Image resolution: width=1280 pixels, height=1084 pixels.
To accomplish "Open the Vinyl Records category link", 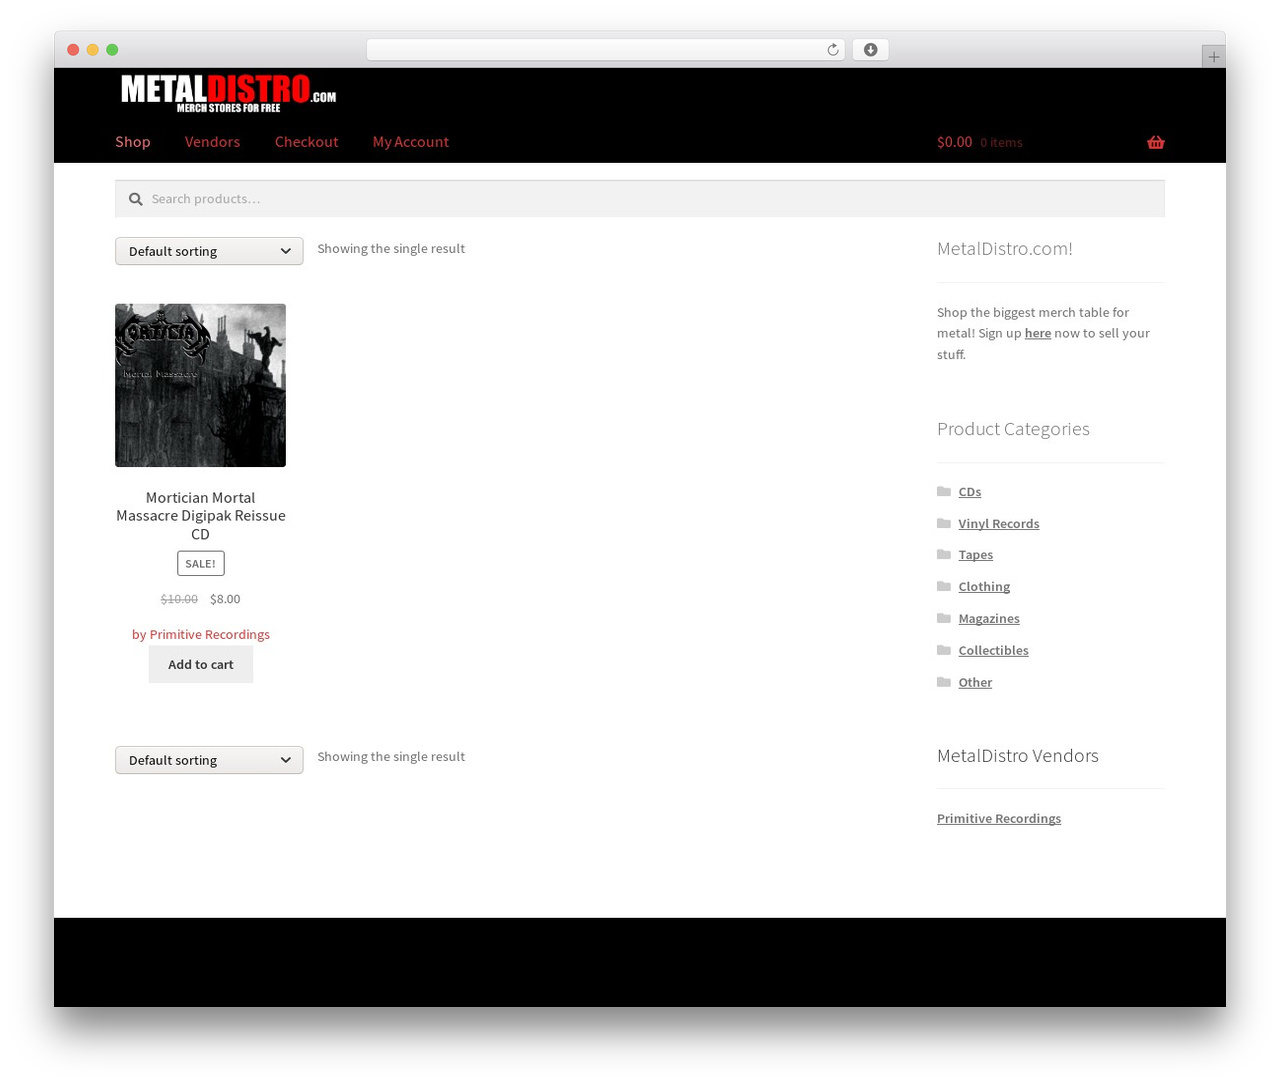I will [999, 523].
